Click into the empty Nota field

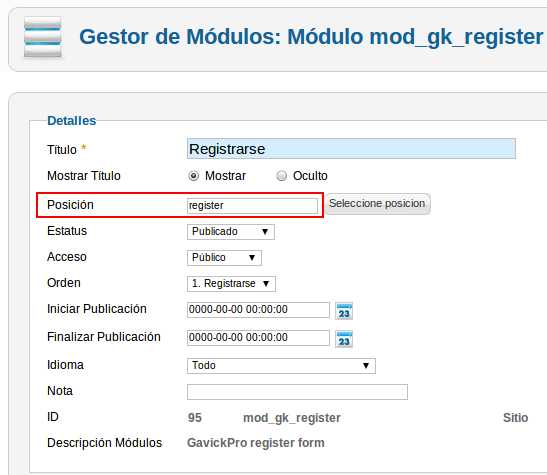(x=297, y=392)
